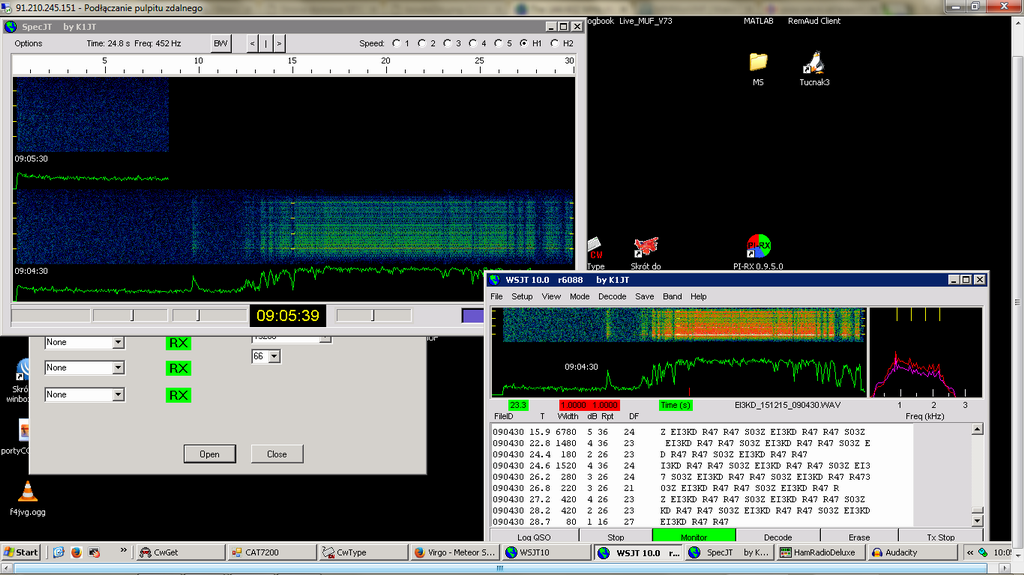Click the left arrow button in SpecJT
This screenshot has height=575, width=1024.
tap(253, 43)
